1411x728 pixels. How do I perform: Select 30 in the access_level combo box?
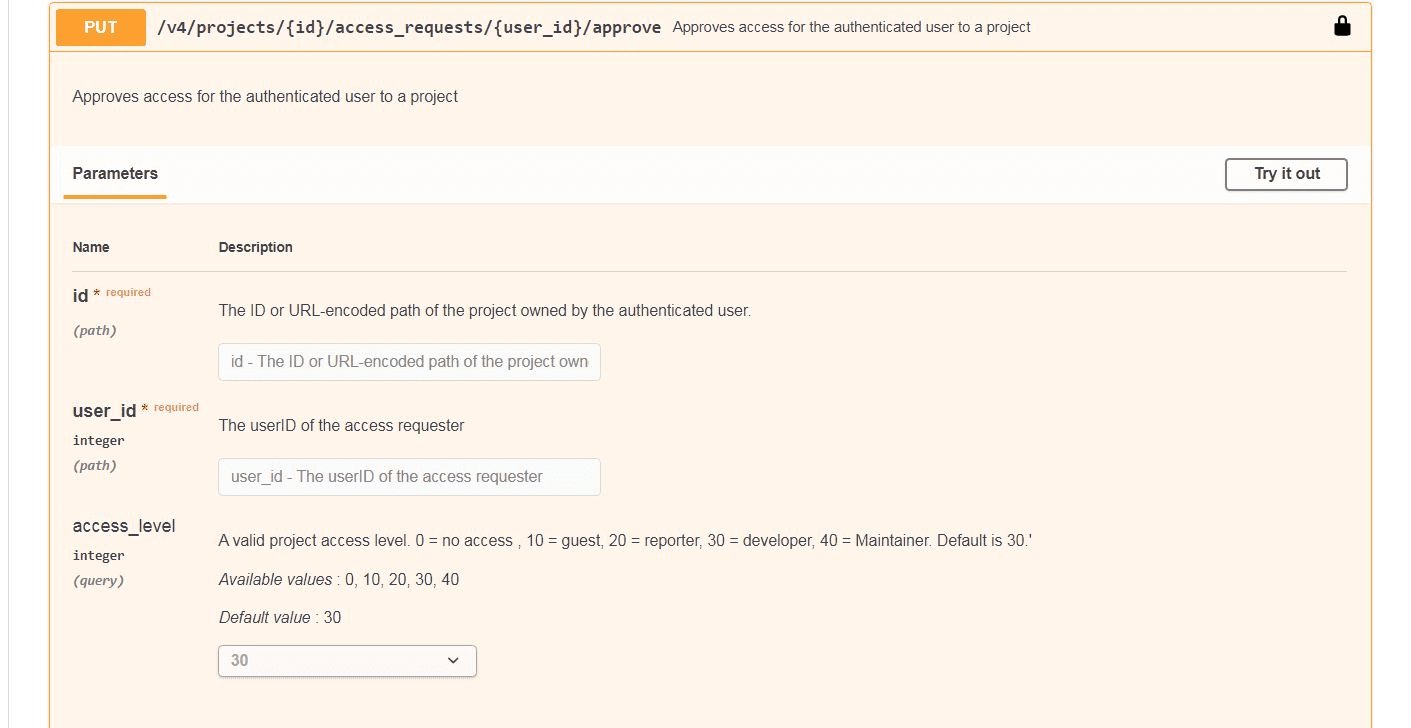tap(346, 660)
